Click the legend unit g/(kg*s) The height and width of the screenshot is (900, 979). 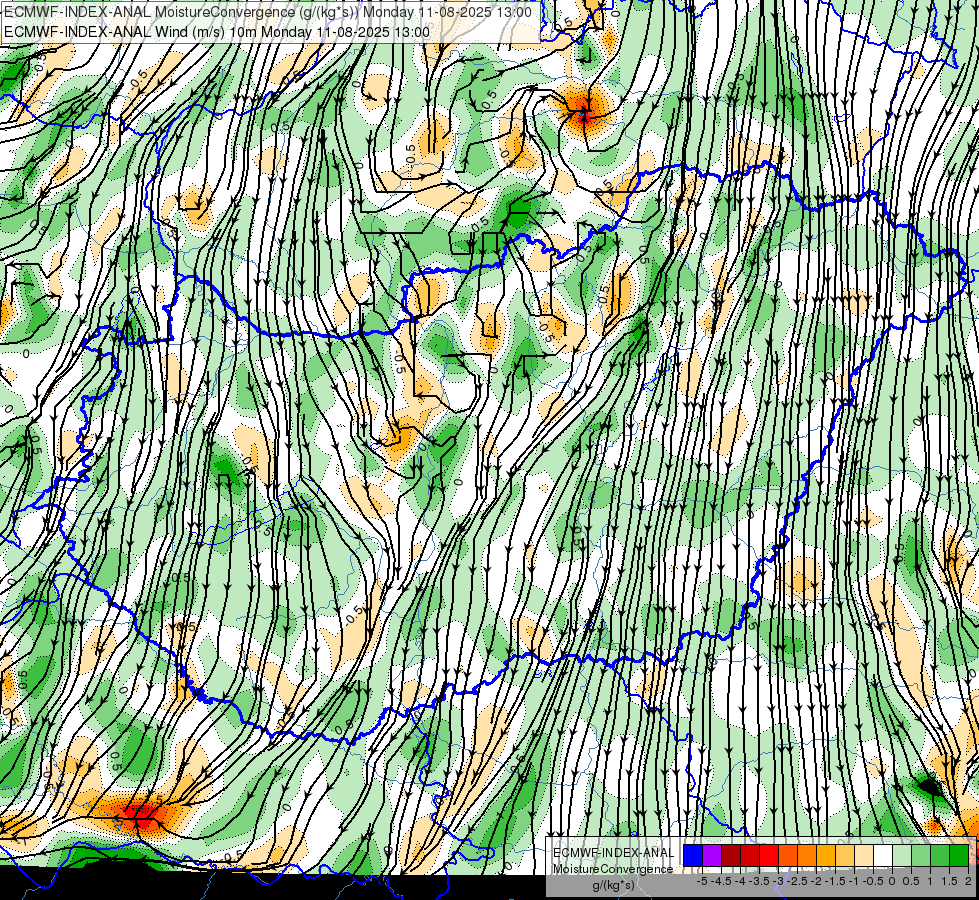[613, 885]
